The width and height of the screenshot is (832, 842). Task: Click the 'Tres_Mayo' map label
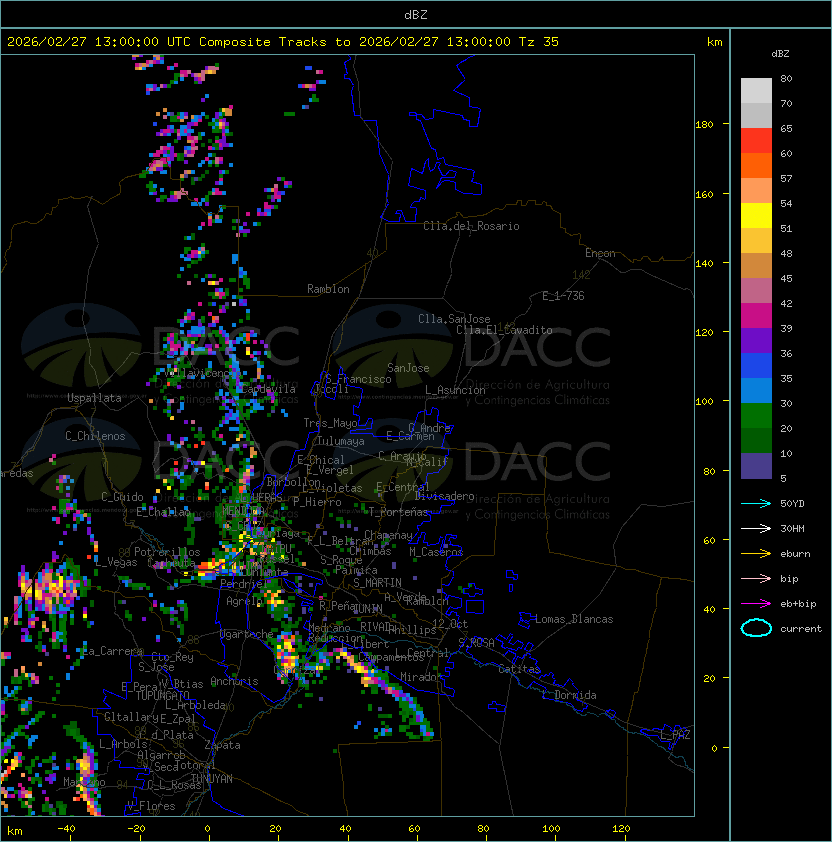click(x=330, y=423)
